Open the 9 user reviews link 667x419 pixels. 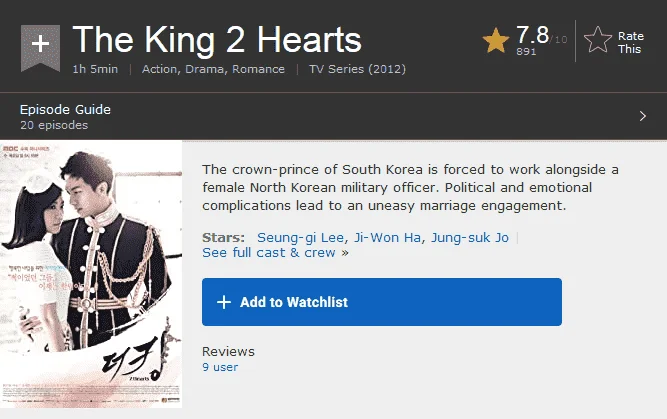click(x=220, y=367)
